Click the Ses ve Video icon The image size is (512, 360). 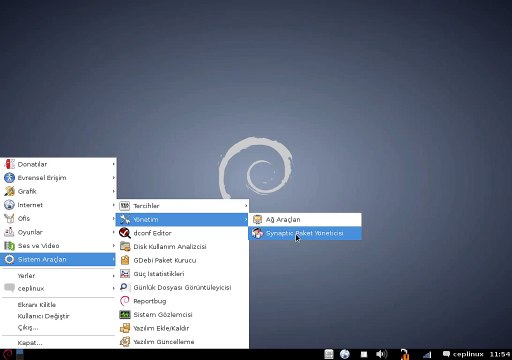(9, 246)
